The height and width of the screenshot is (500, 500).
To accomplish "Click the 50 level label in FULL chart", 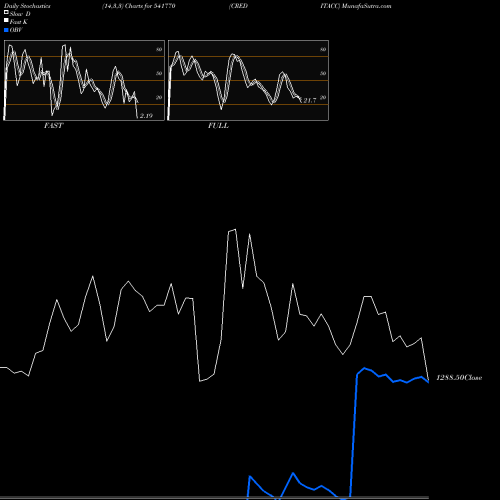I will pyautogui.click(x=323, y=73).
